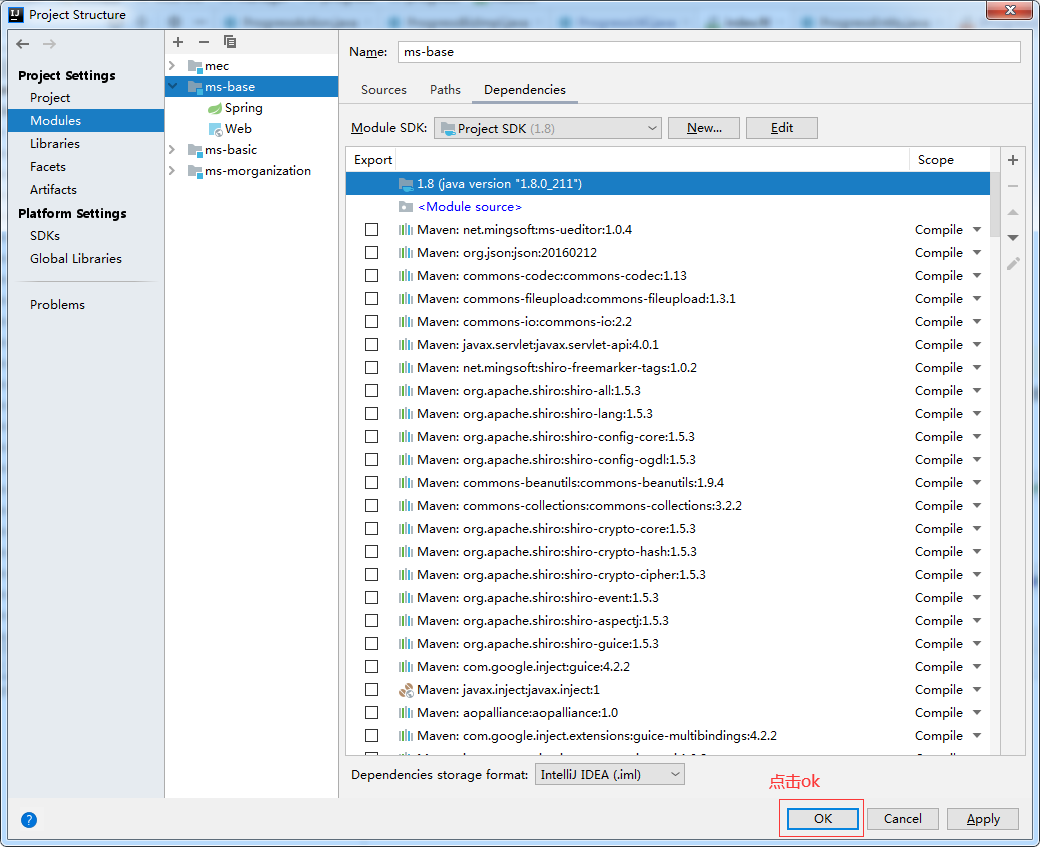Switch to the Sources tab
The image size is (1040, 847).
(383, 90)
